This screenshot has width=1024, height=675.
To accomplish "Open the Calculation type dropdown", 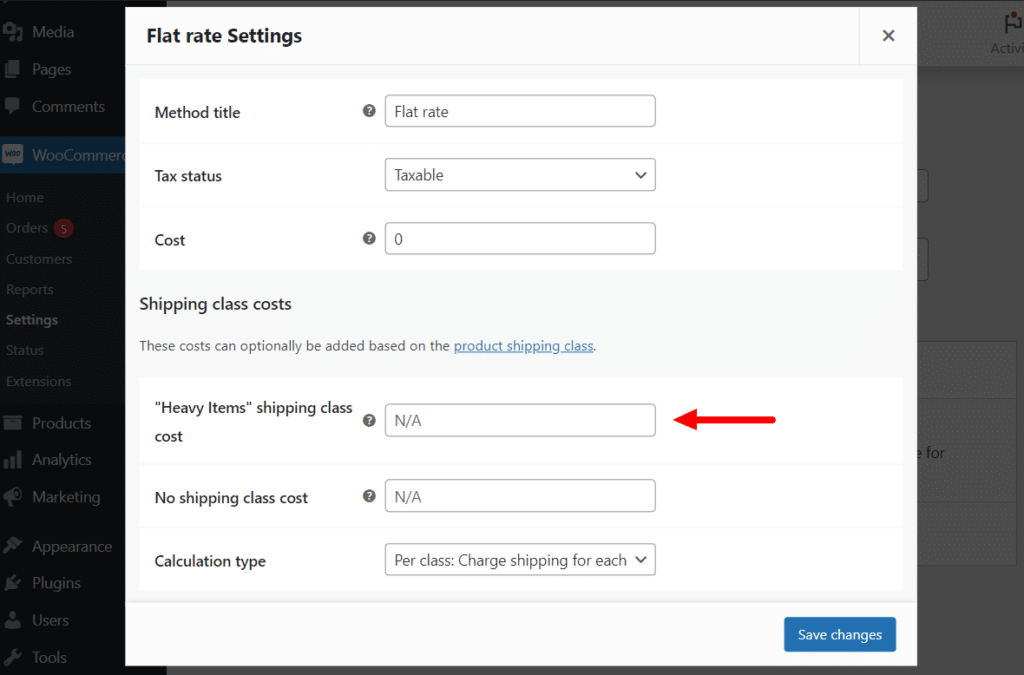I will 519,559.
